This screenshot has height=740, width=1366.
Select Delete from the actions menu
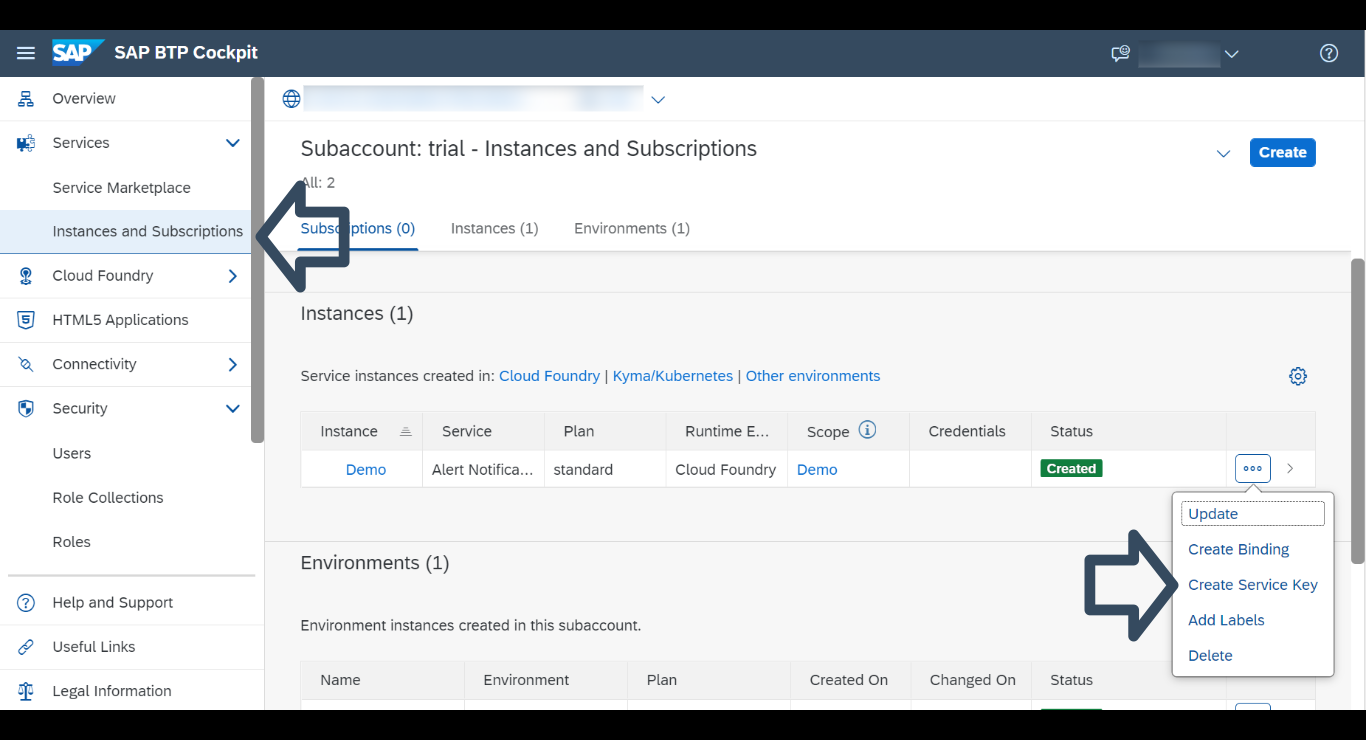pyautogui.click(x=1210, y=656)
